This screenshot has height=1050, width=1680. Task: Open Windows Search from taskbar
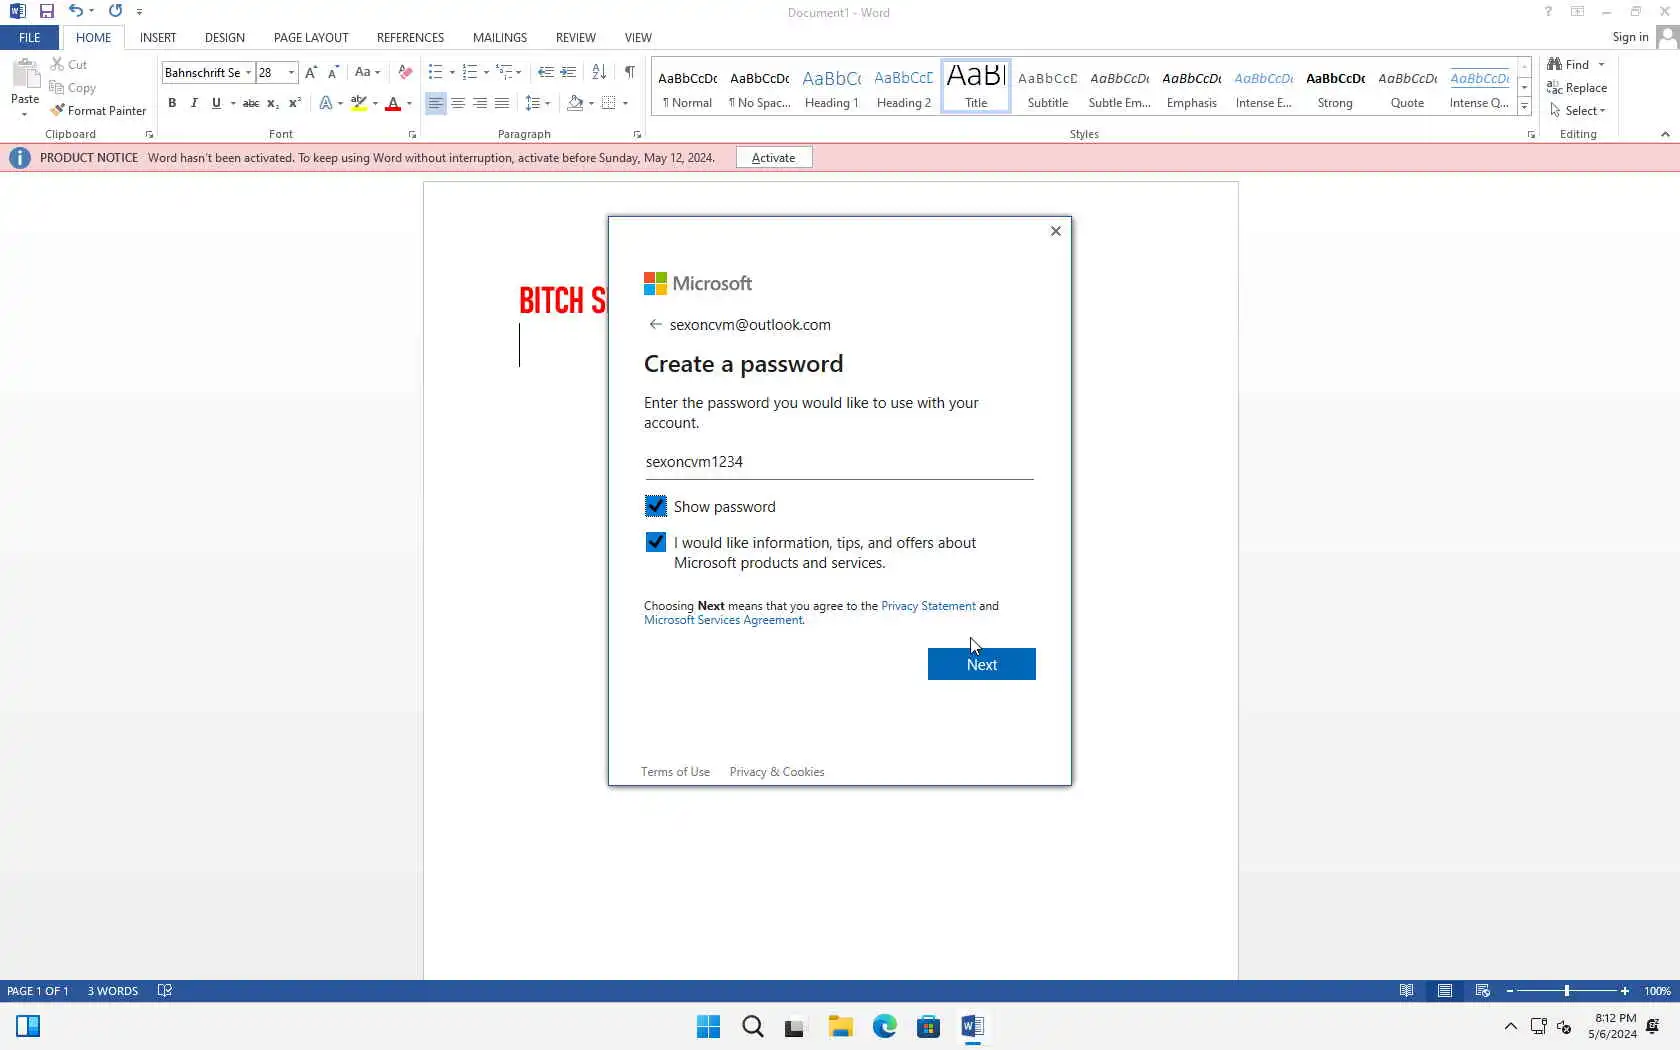click(752, 1026)
